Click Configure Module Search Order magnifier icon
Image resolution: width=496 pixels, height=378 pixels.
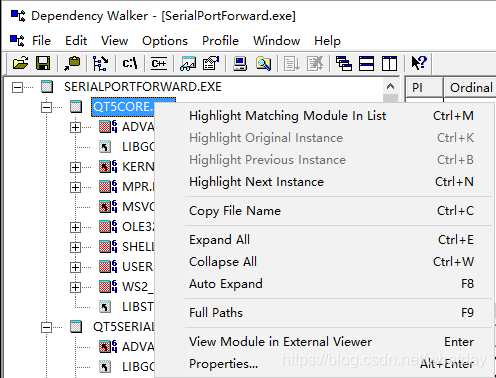tap(263, 63)
